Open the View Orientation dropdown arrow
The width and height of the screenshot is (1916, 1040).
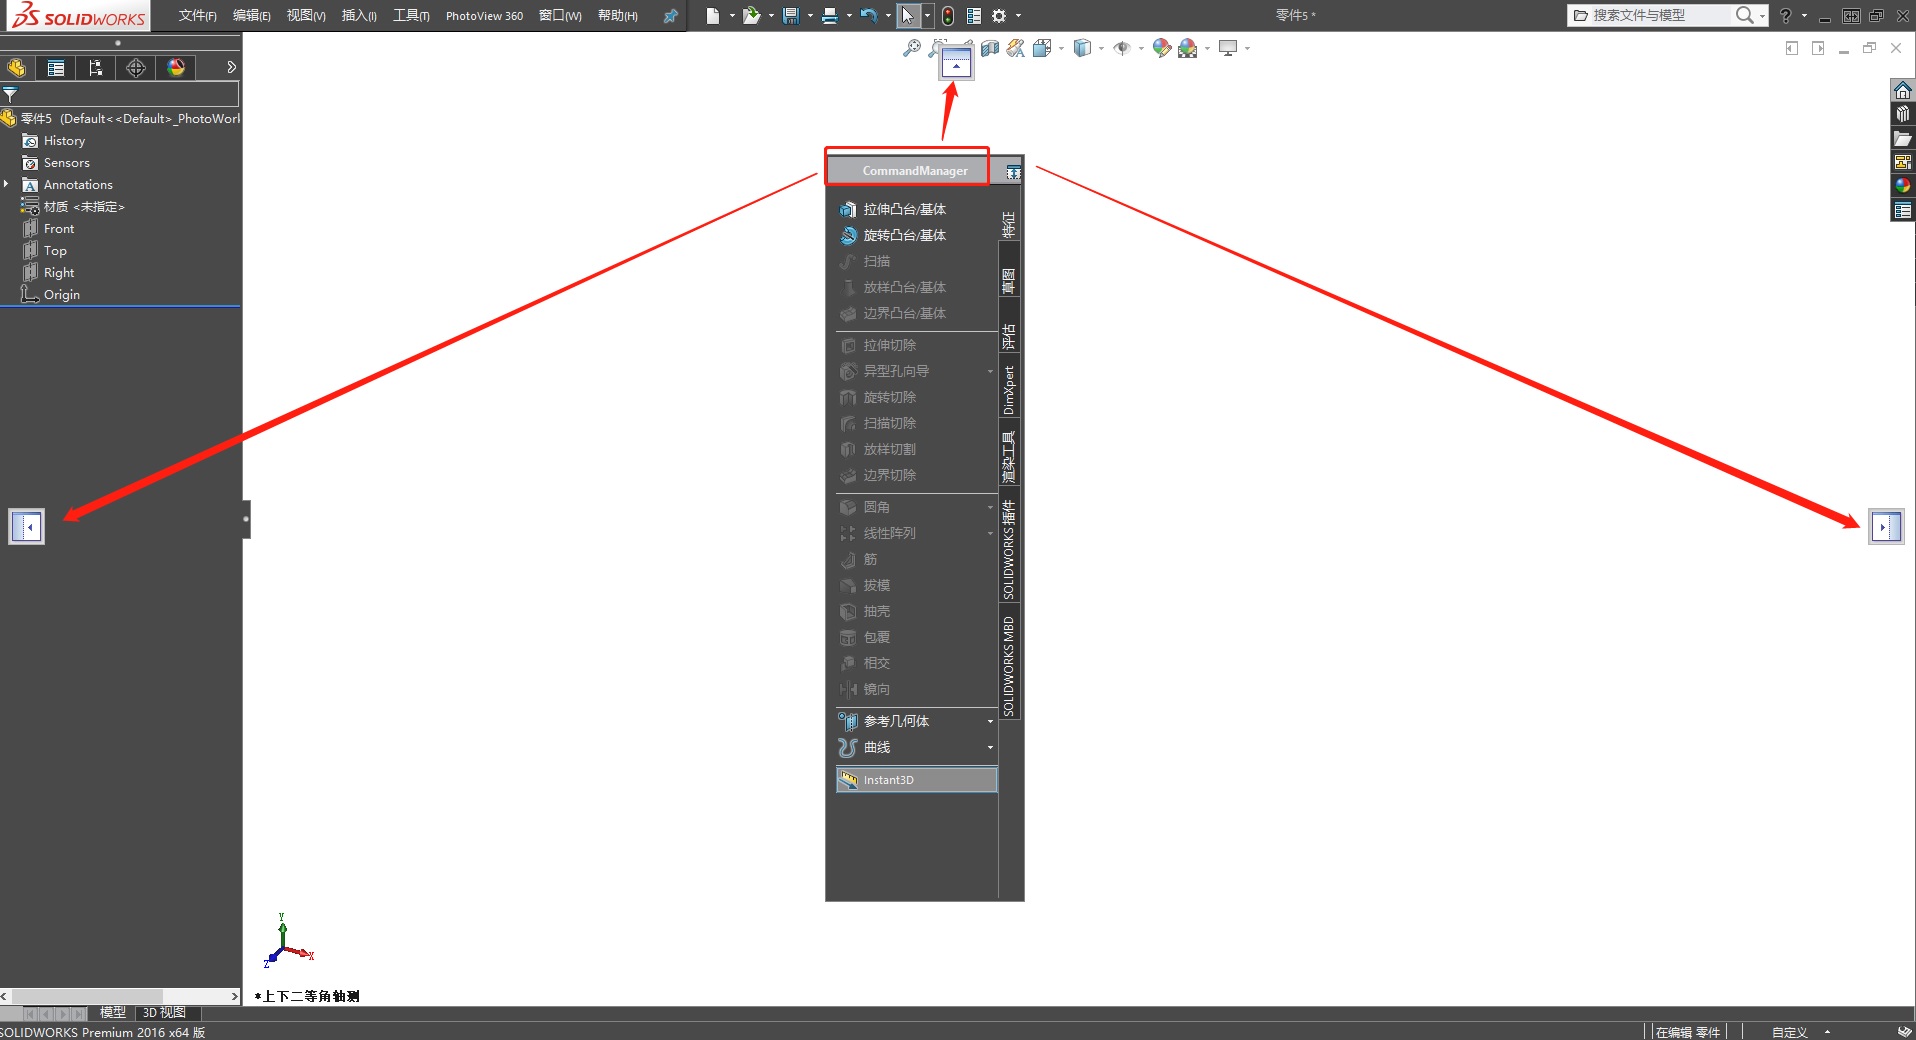coord(1061,48)
